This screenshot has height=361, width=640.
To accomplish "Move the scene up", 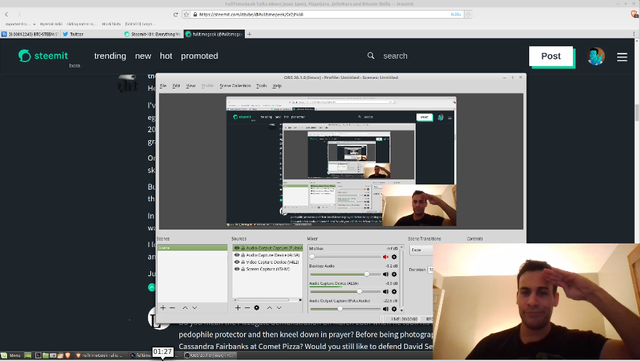I will point(185,308).
